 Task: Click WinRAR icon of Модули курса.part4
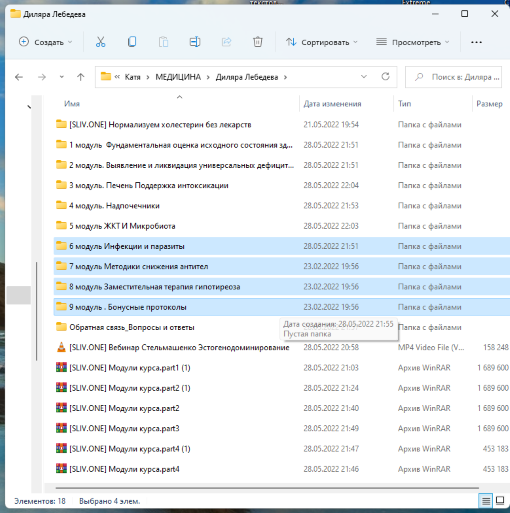(61, 469)
